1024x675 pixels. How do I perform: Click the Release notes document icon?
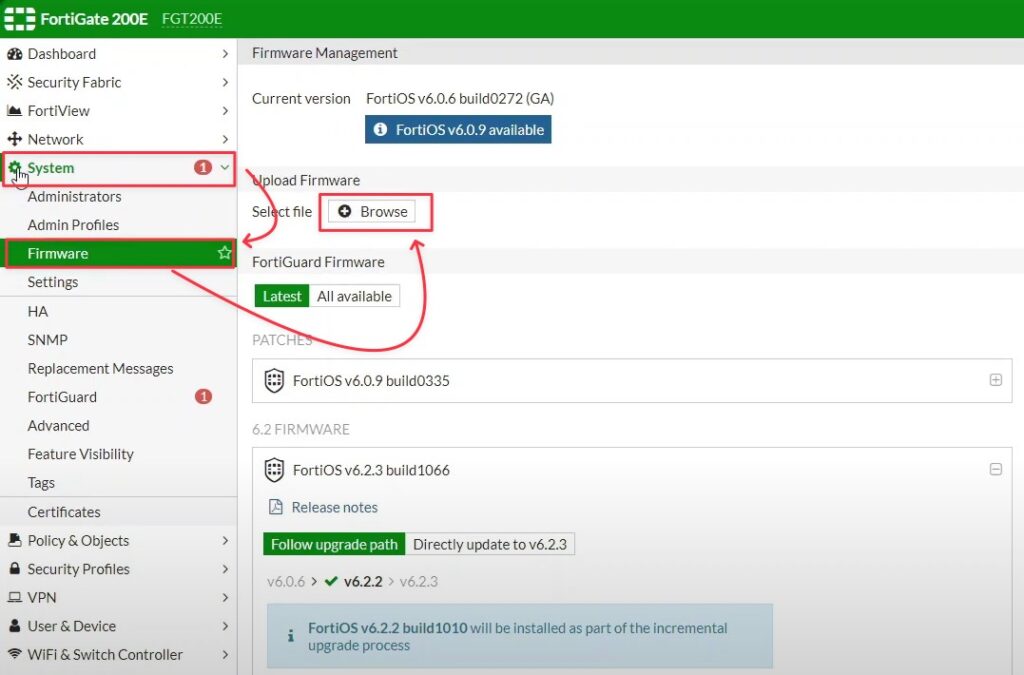point(276,507)
